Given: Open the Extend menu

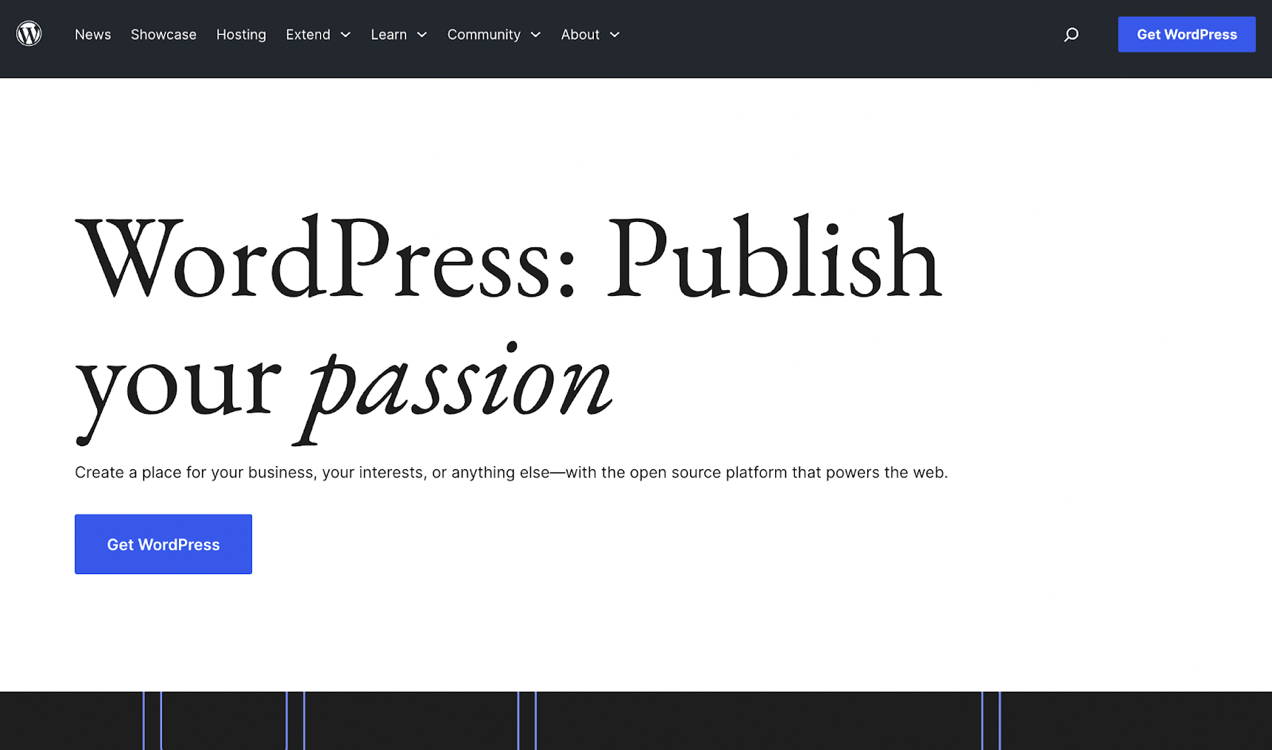Looking at the screenshot, I should 308,34.
